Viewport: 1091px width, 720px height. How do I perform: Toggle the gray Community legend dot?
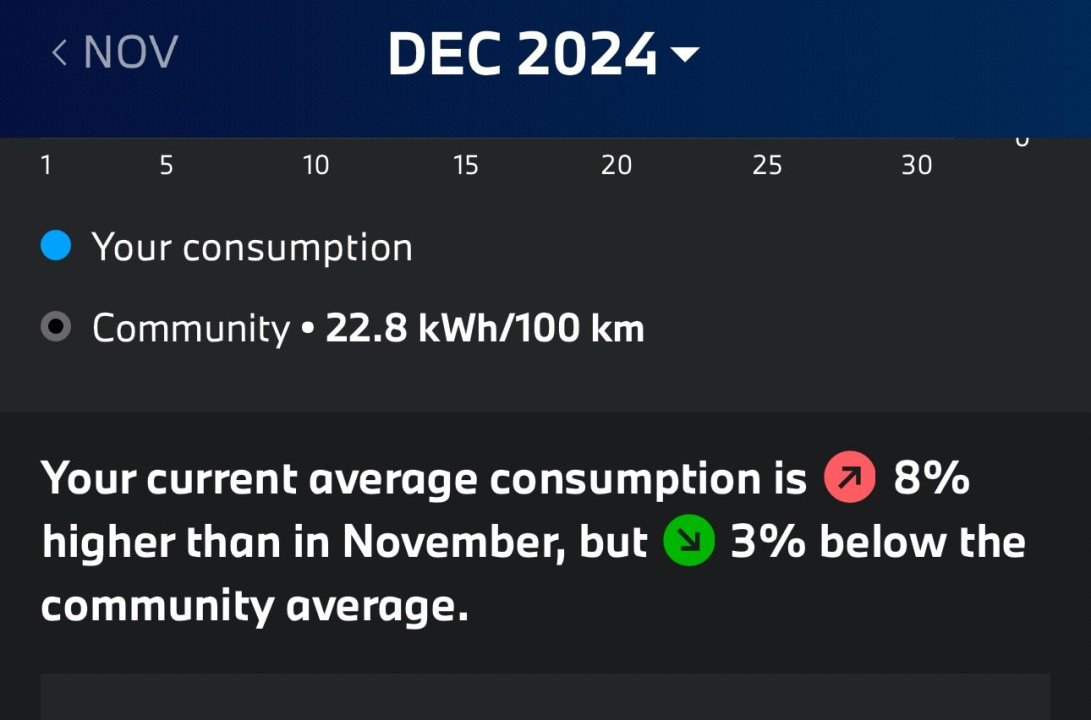point(56,327)
